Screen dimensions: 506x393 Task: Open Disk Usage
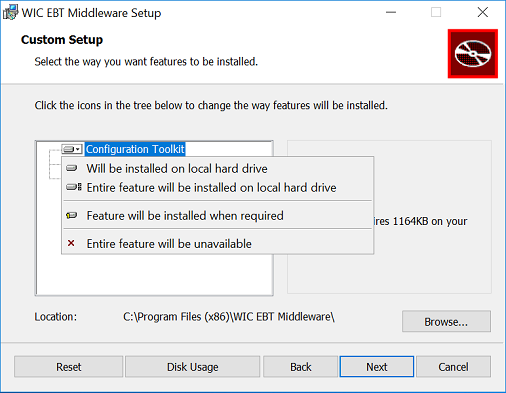[x=192, y=367]
